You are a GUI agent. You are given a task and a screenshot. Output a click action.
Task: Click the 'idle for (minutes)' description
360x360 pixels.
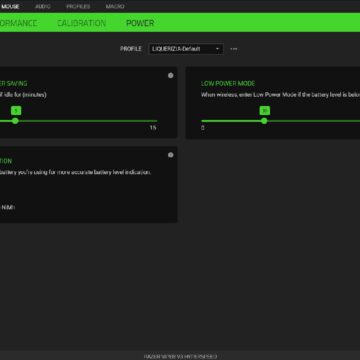[x=25, y=95]
